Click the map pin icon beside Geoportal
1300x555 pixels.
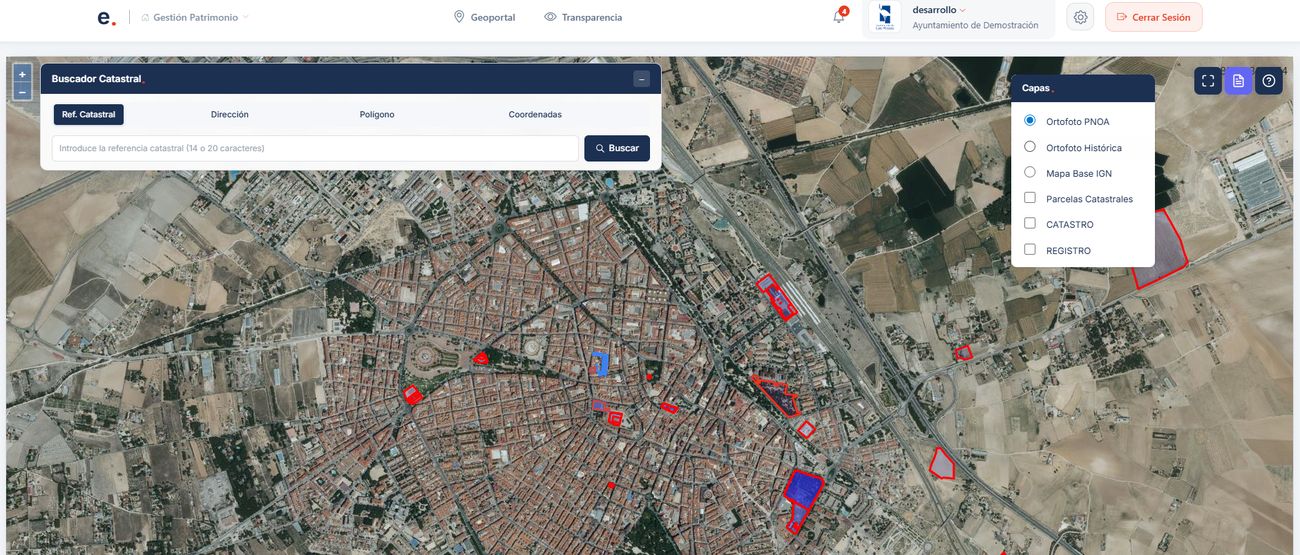[x=459, y=17]
